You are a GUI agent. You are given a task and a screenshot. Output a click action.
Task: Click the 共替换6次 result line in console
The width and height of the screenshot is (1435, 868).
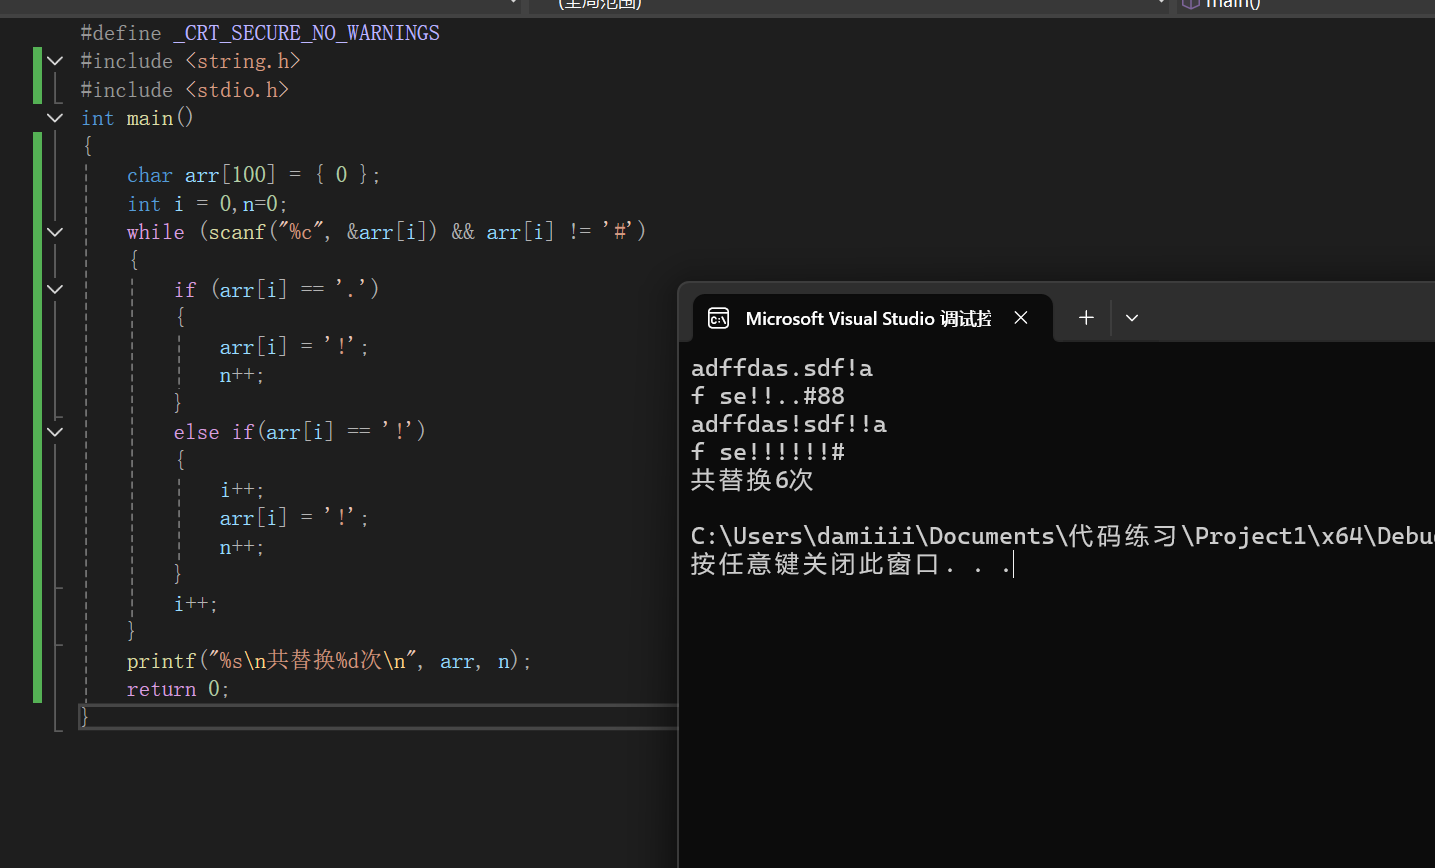coord(752,481)
